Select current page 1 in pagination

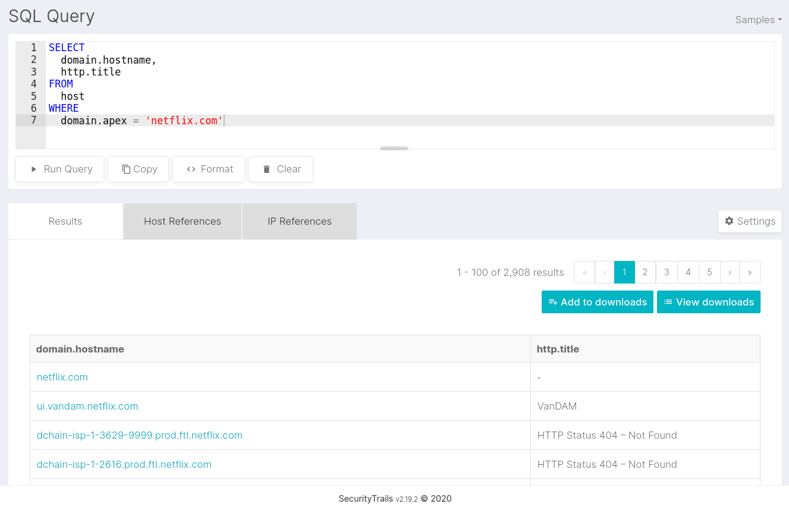pyautogui.click(x=624, y=272)
